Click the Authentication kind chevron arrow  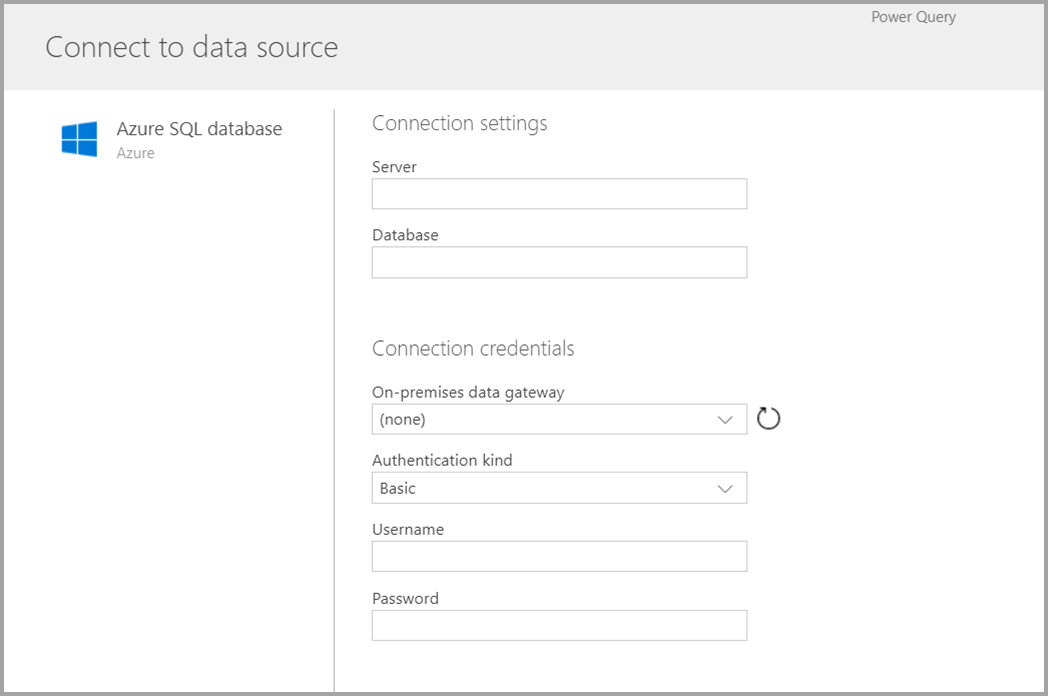(724, 488)
